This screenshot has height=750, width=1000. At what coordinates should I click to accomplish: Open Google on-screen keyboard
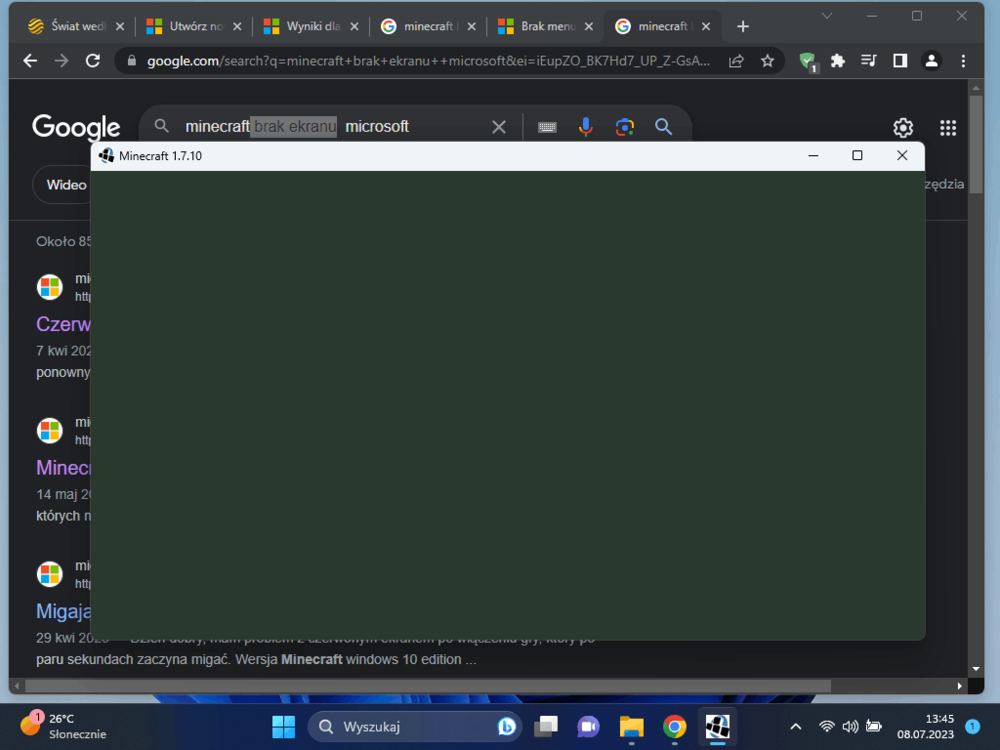click(547, 127)
